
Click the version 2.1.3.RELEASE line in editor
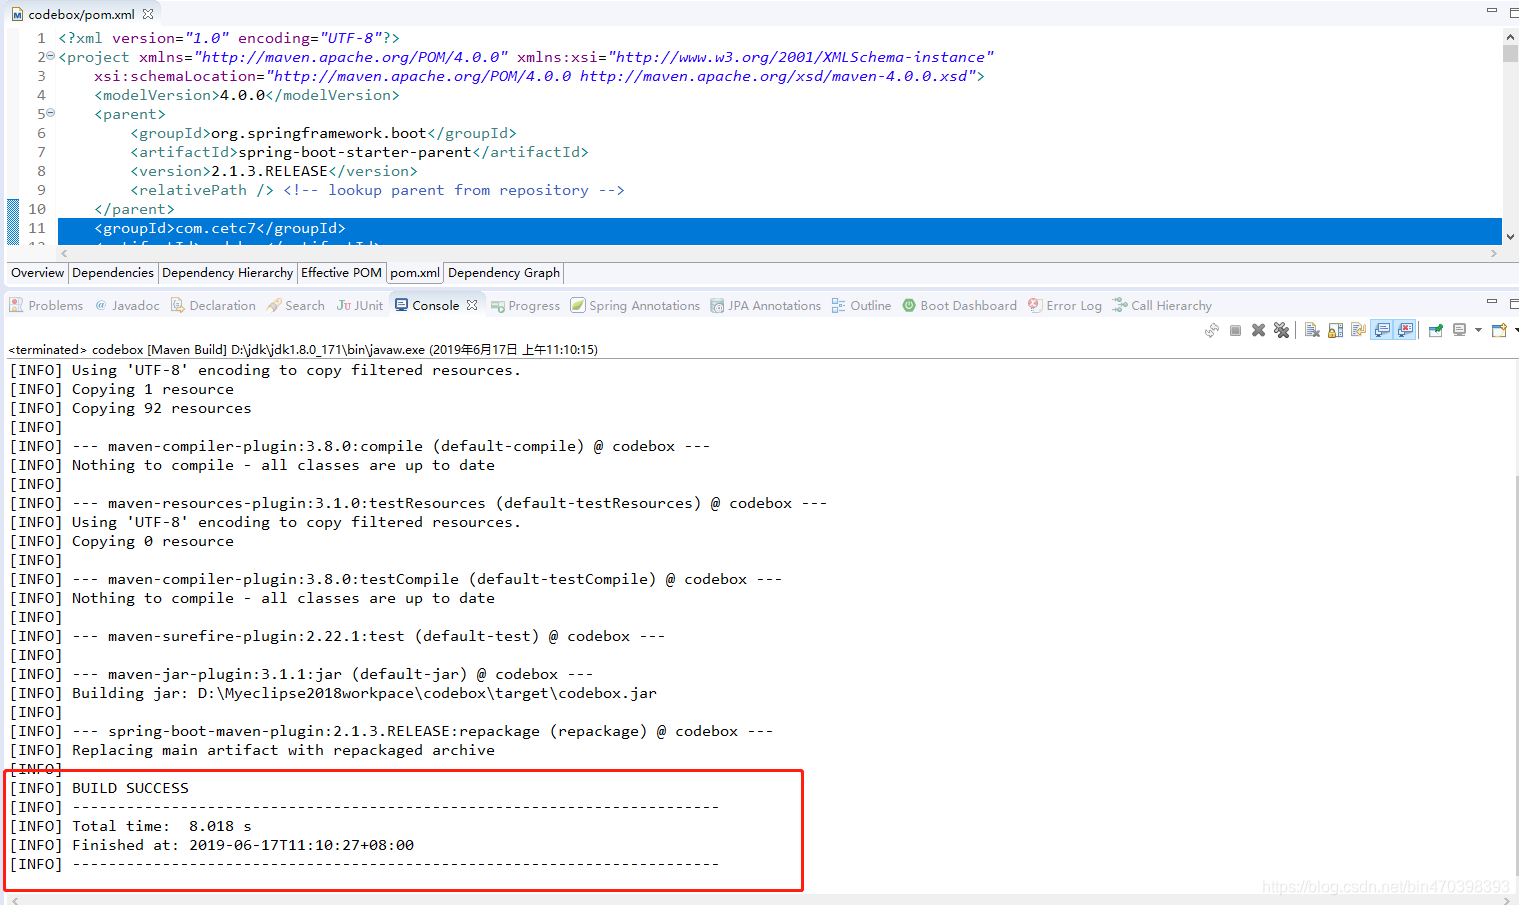[274, 171]
